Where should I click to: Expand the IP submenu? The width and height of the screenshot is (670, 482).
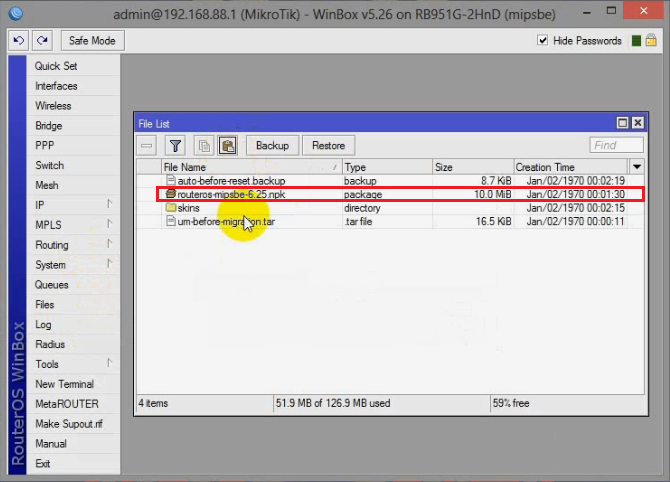tap(73, 205)
